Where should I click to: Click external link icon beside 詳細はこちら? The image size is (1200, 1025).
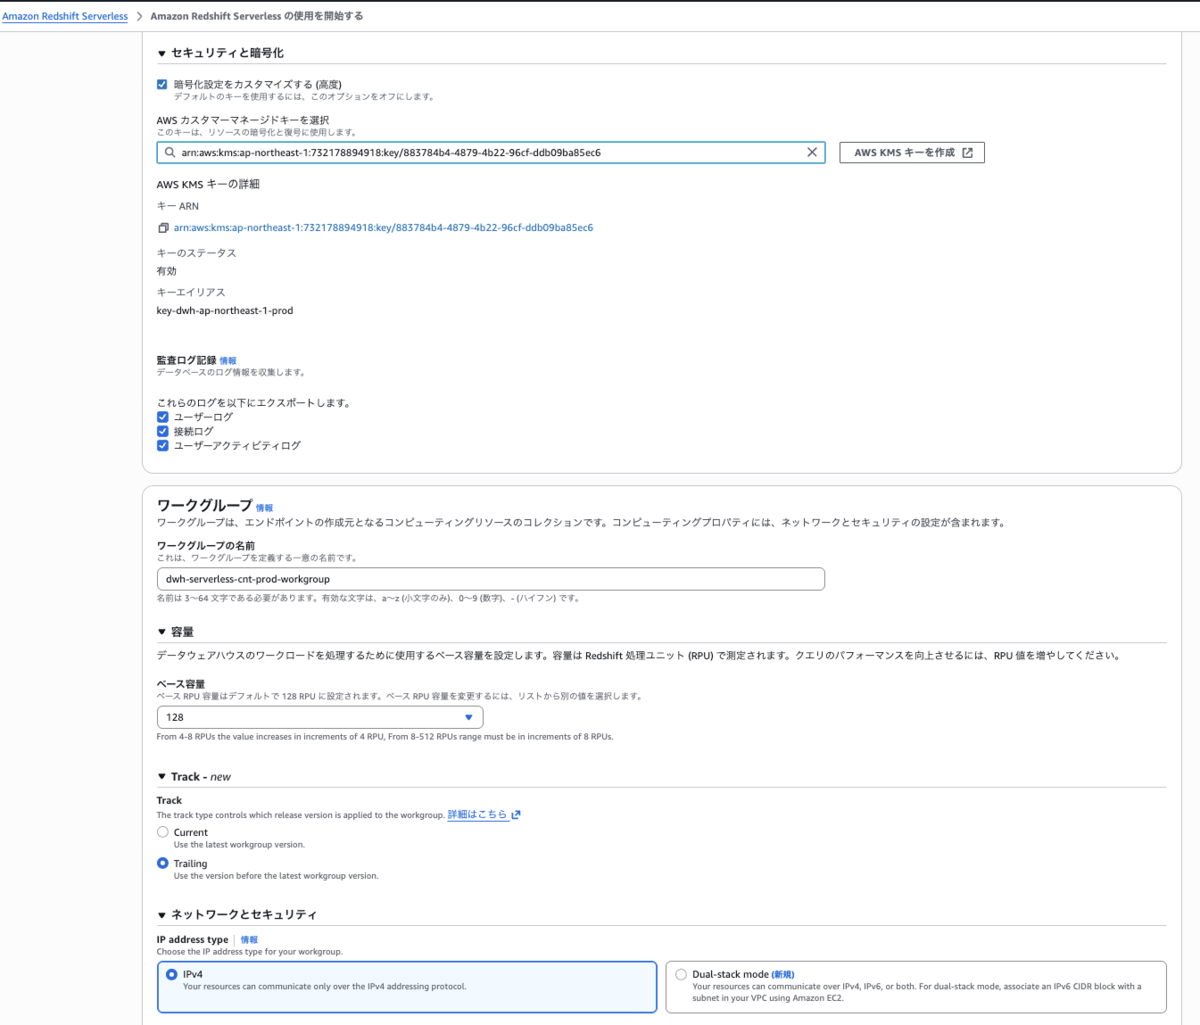pyautogui.click(x=516, y=815)
